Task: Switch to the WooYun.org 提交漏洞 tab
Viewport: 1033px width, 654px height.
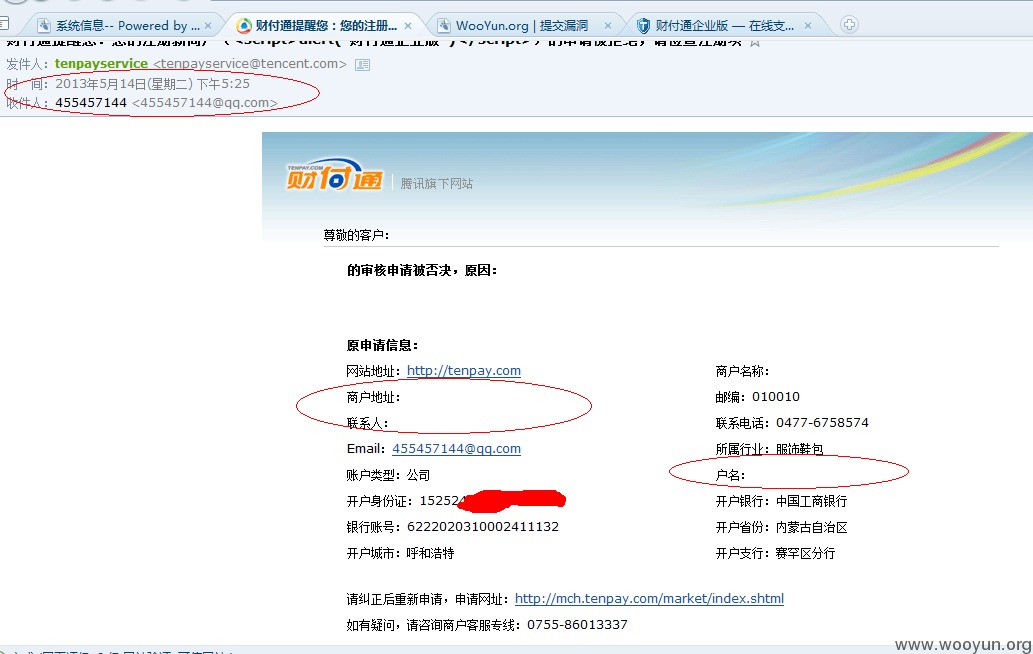Action: [x=522, y=26]
